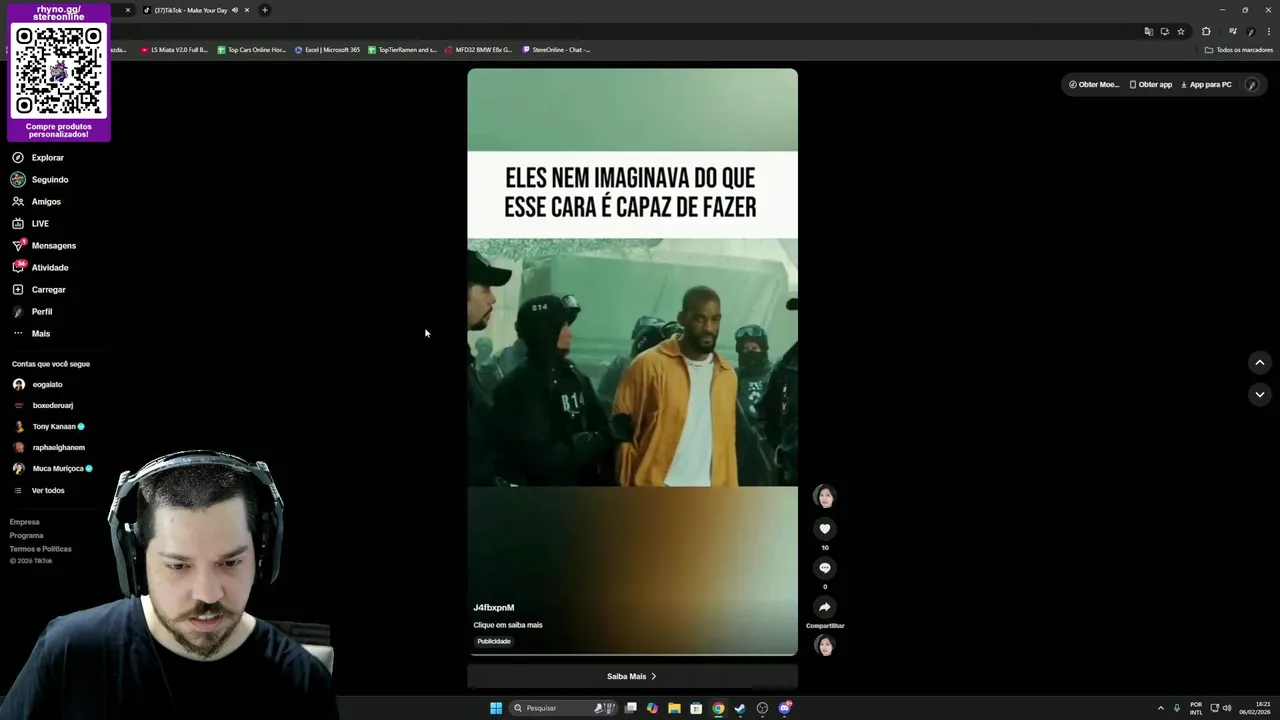Go to next video with down chevron
Viewport: 1280px width, 720px height.
point(1260,395)
